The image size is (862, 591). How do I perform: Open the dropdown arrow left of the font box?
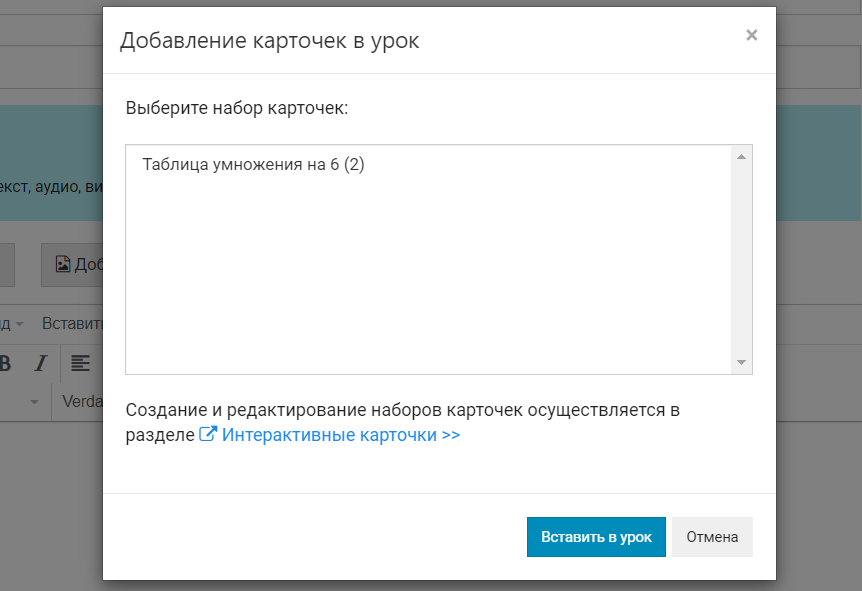coord(33,402)
